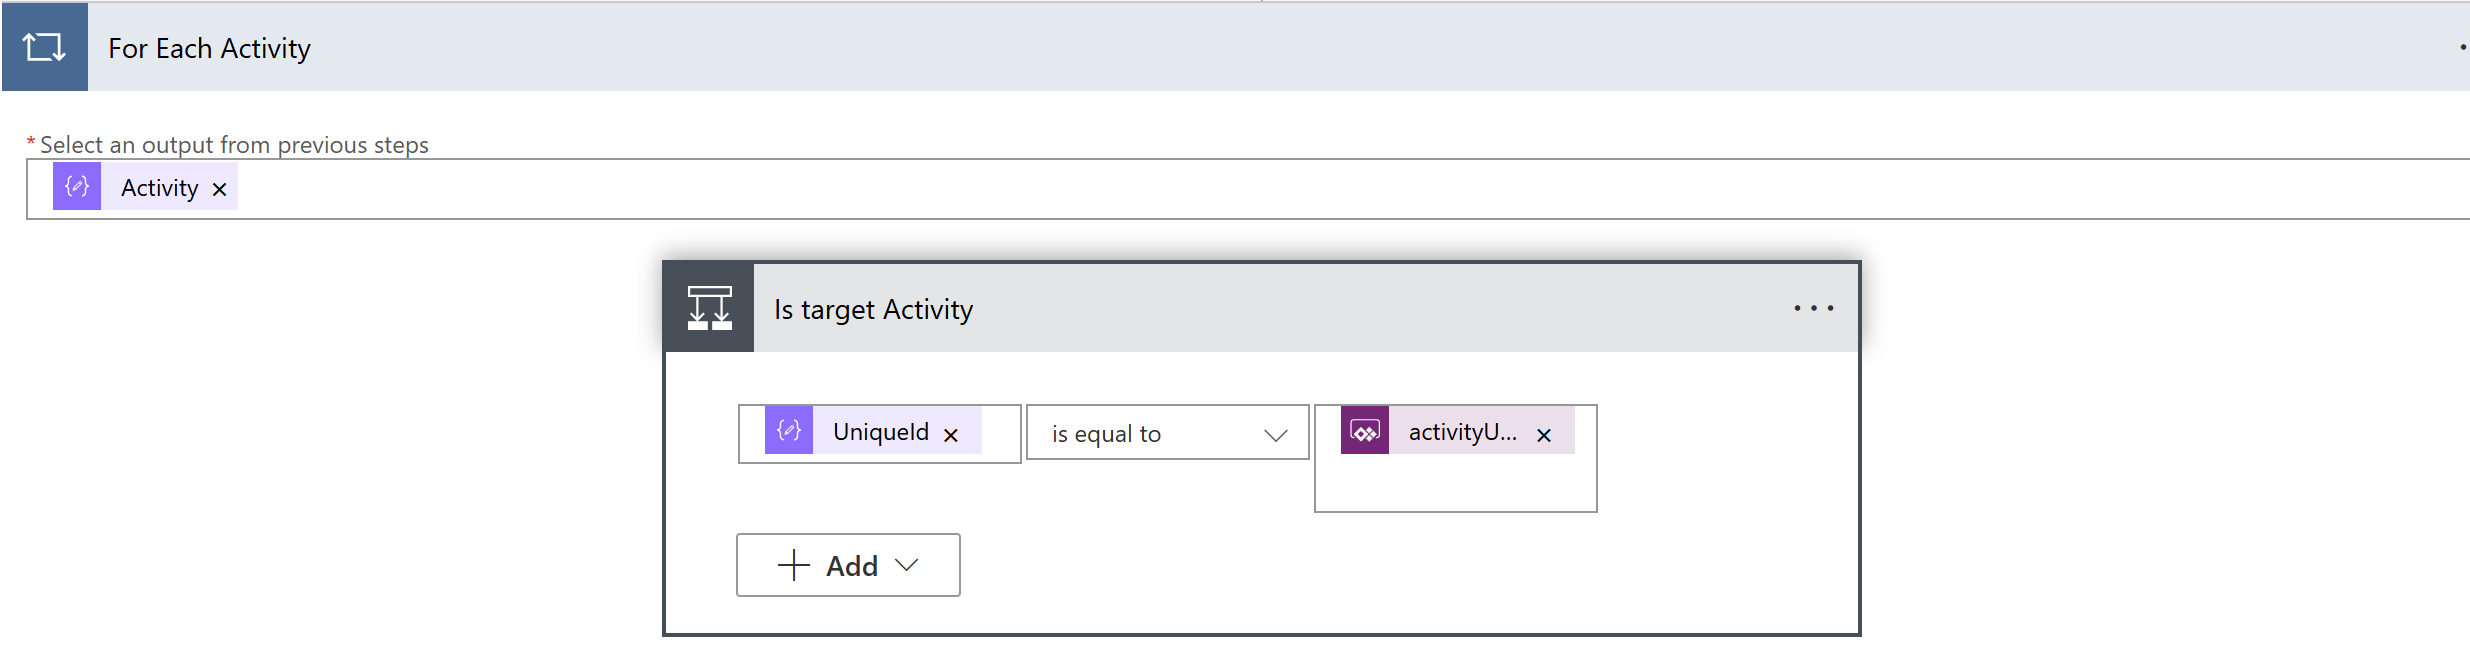This screenshot has height=650, width=2470.
Task: Click the Is target Activity title bar
Action: 1300,309
